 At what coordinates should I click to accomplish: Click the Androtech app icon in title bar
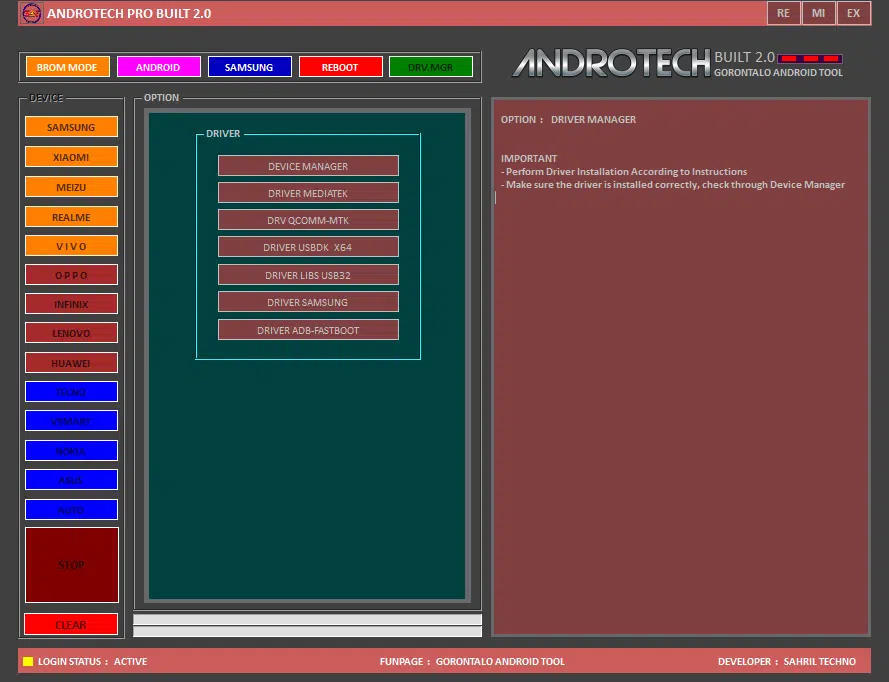(x=31, y=13)
